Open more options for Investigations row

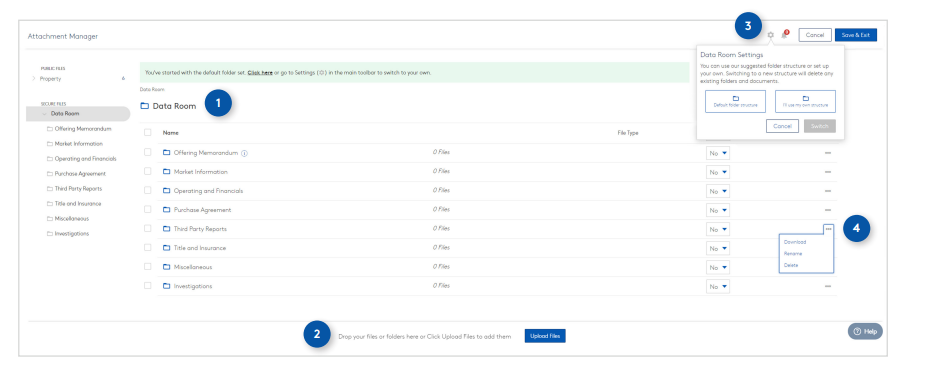(828, 287)
